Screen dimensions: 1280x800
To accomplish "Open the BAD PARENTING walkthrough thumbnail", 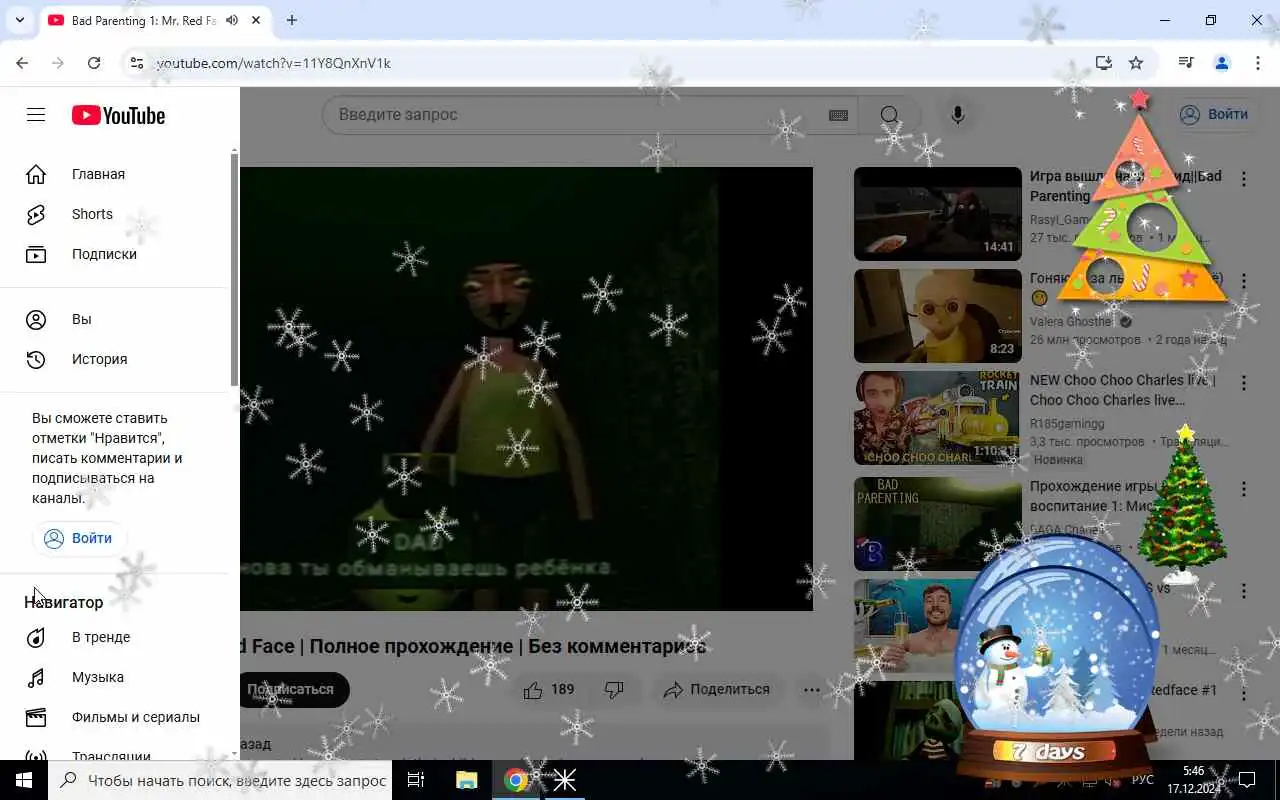I will (938, 524).
